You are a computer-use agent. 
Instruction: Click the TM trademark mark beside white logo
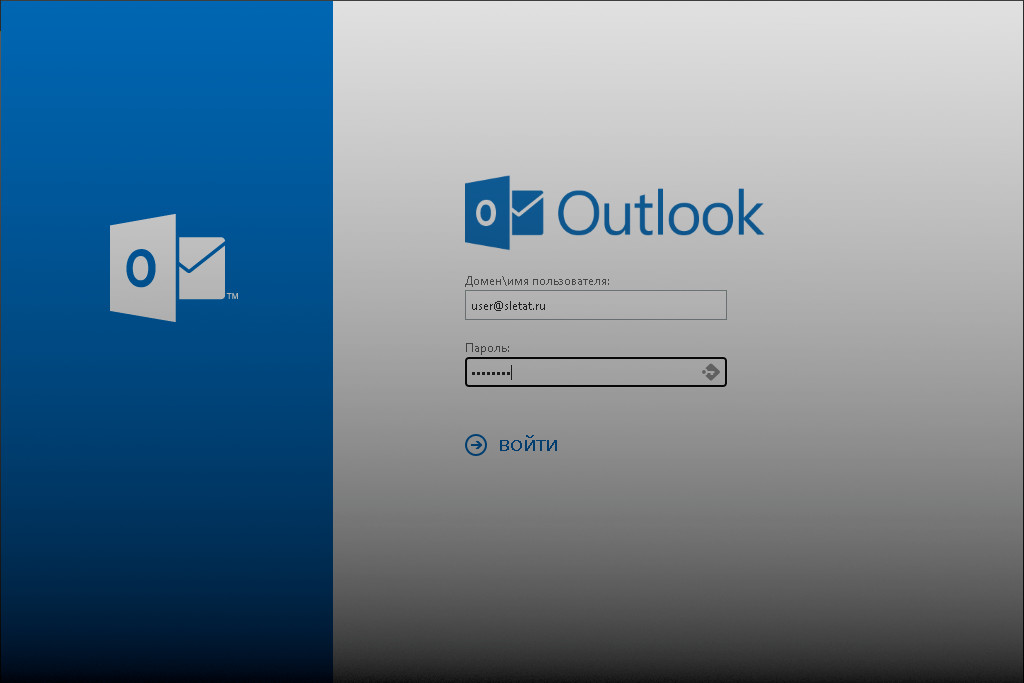232,297
